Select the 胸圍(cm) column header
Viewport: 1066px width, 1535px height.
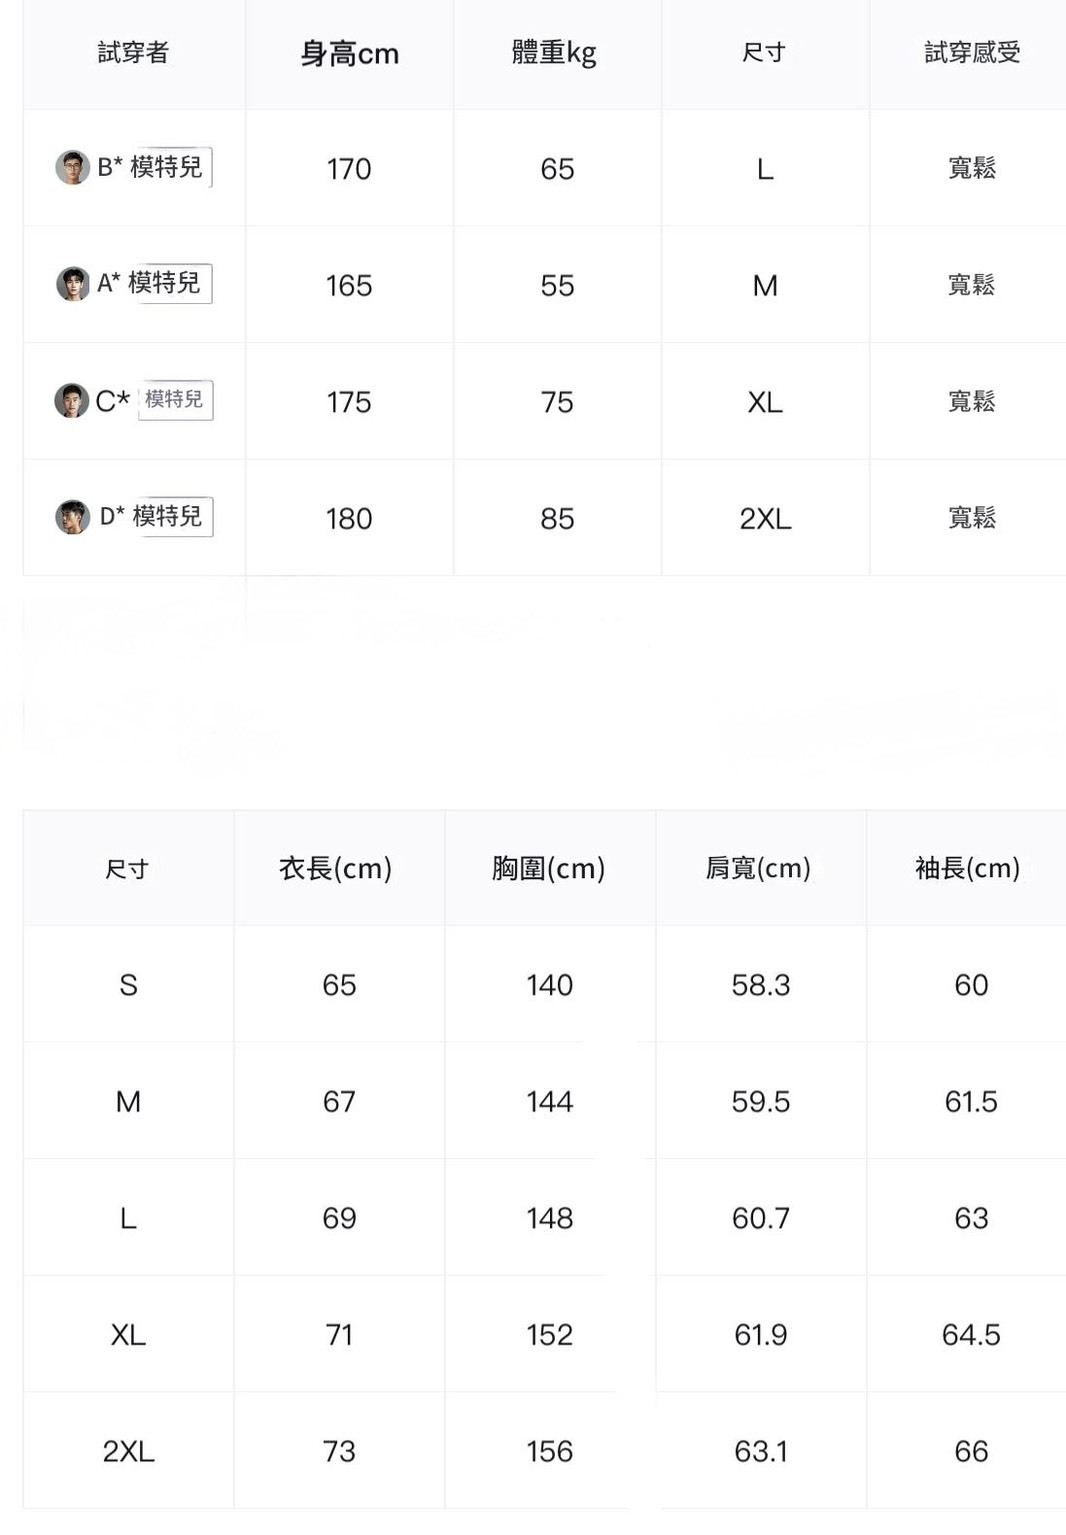click(x=549, y=868)
